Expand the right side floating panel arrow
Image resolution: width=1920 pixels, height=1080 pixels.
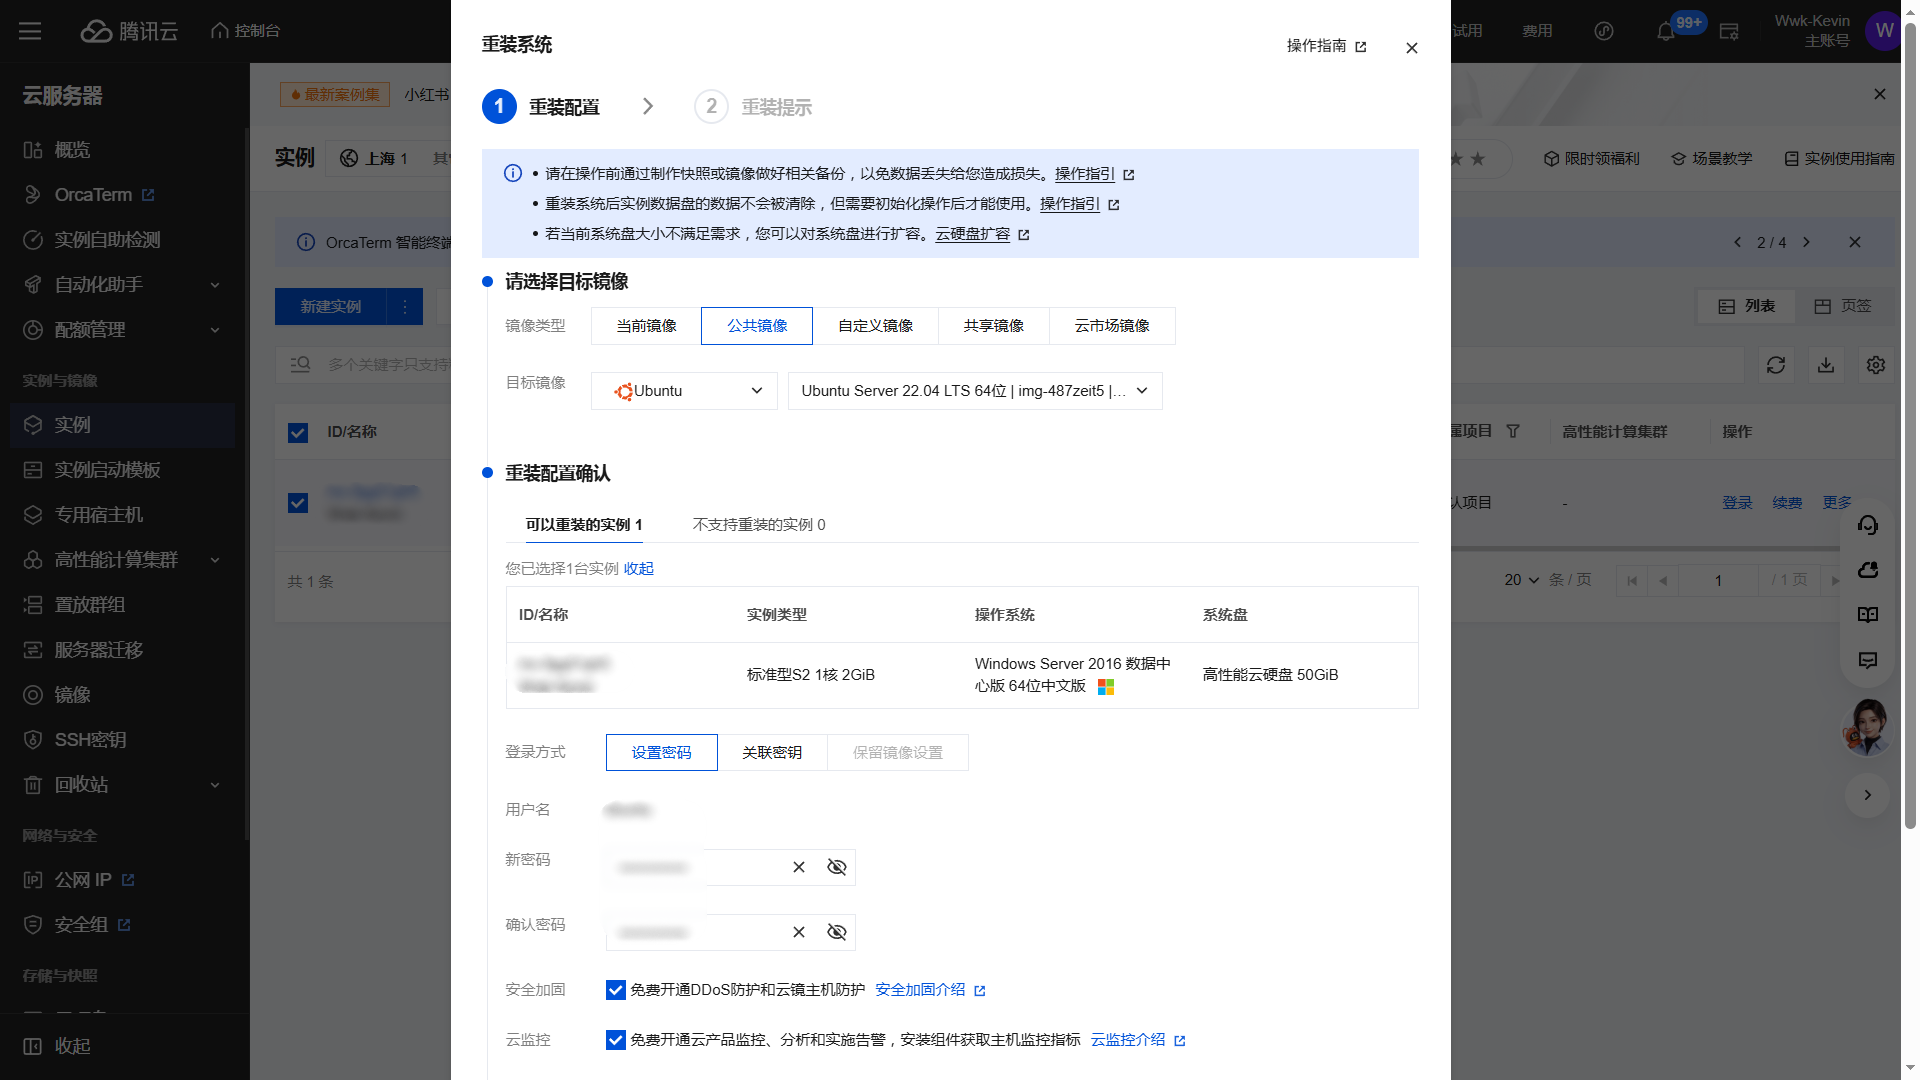point(1867,795)
